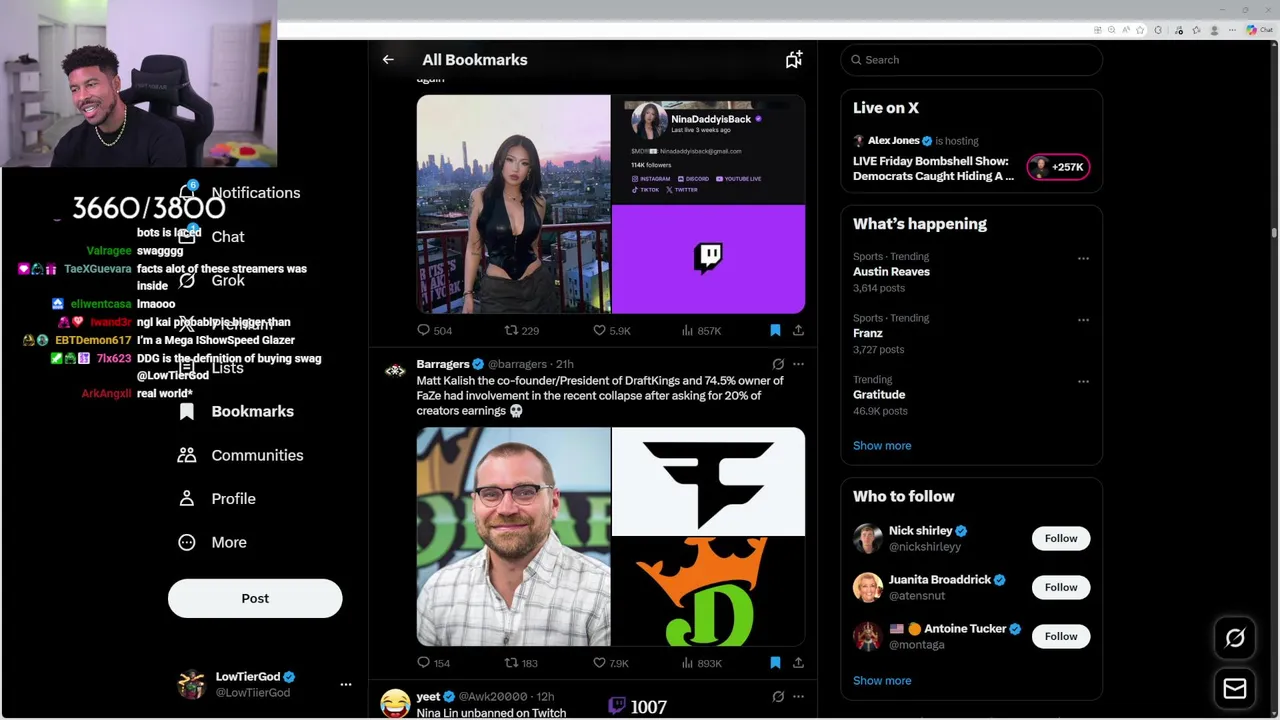Repost the post showing 229 reposts
Image resolution: width=1280 pixels, height=720 pixels.
pos(521,330)
